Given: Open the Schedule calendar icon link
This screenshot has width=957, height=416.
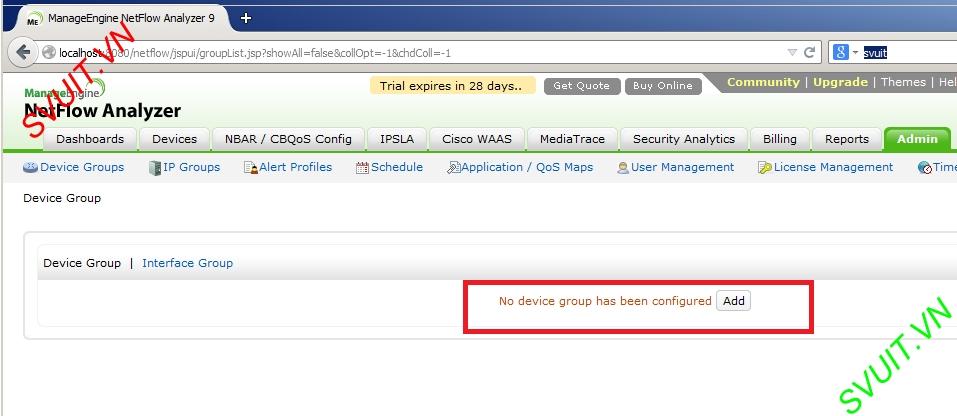Looking at the screenshot, I should coord(362,167).
